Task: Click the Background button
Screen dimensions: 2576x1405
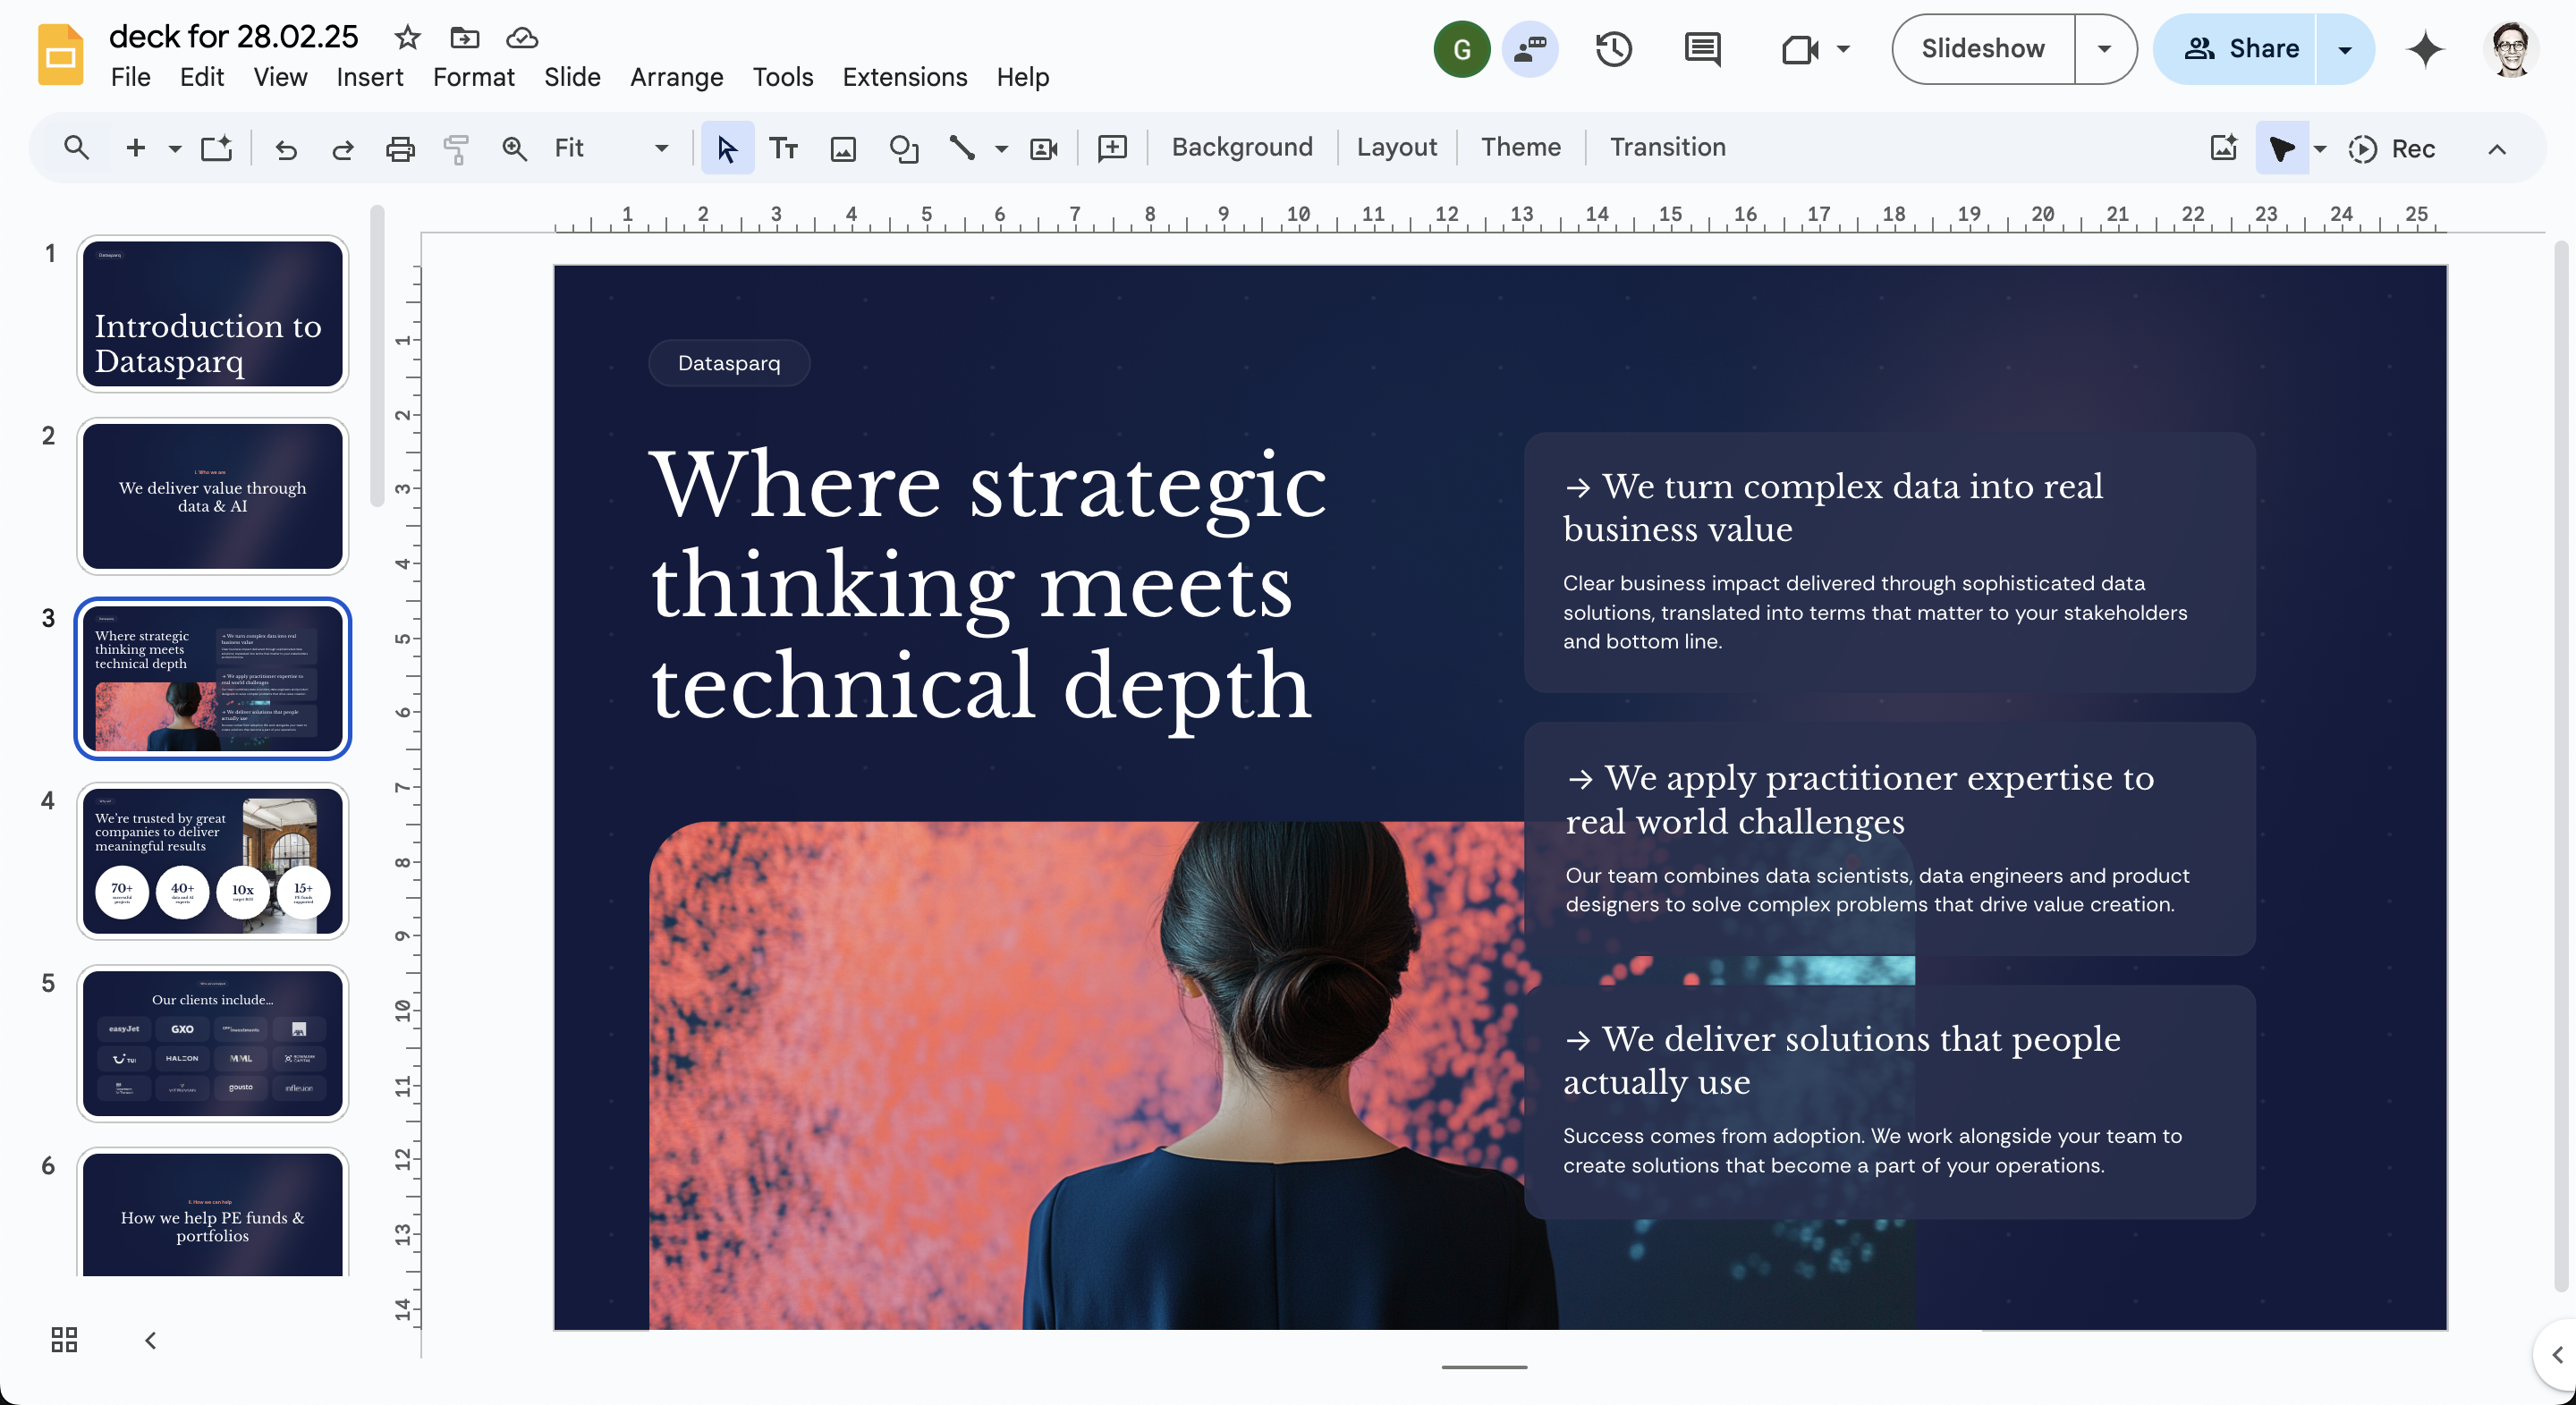Action: point(1241,147)
